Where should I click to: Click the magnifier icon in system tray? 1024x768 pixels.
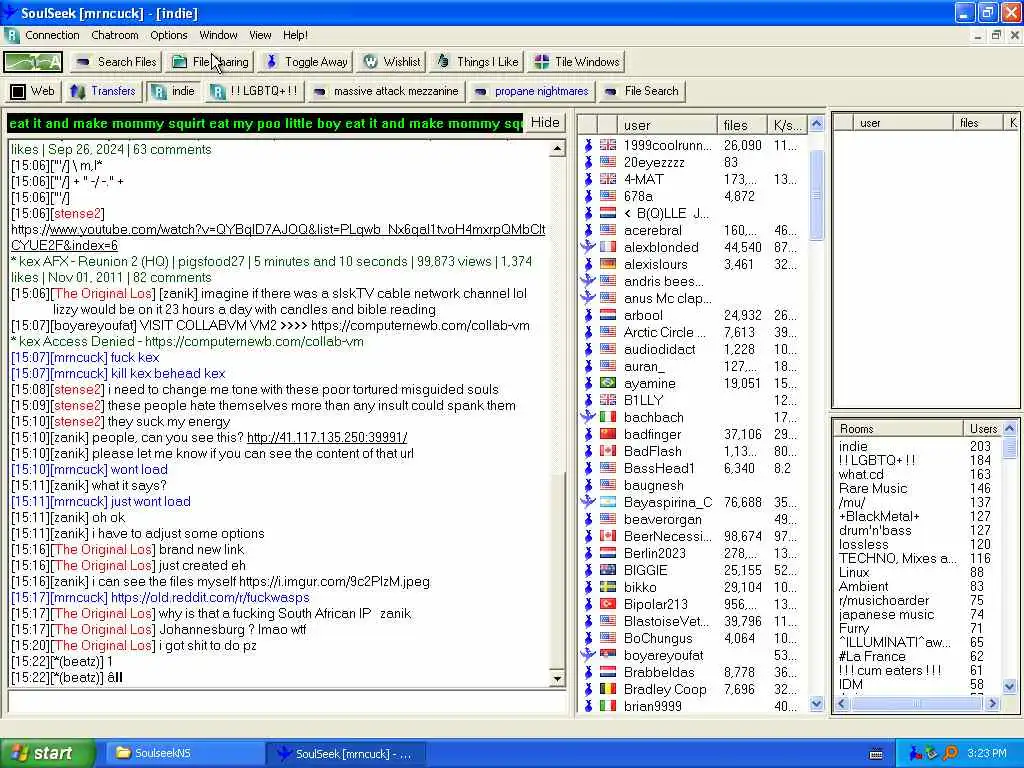[x=951, y=753]
